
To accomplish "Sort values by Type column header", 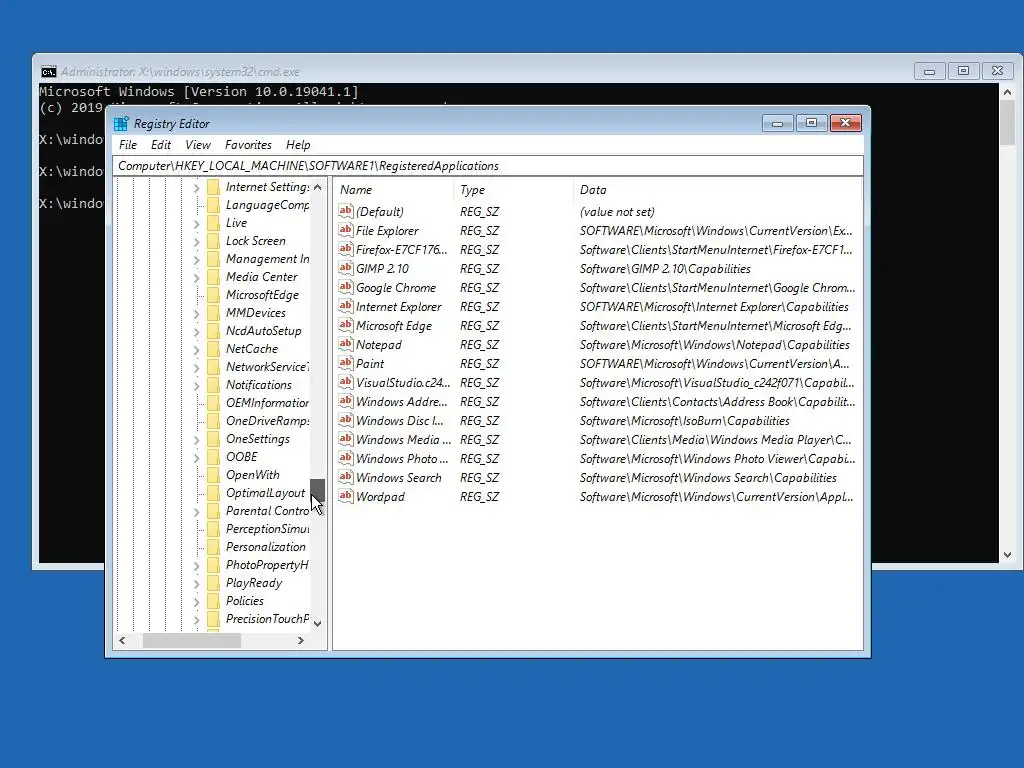I will tap(513, 190).
